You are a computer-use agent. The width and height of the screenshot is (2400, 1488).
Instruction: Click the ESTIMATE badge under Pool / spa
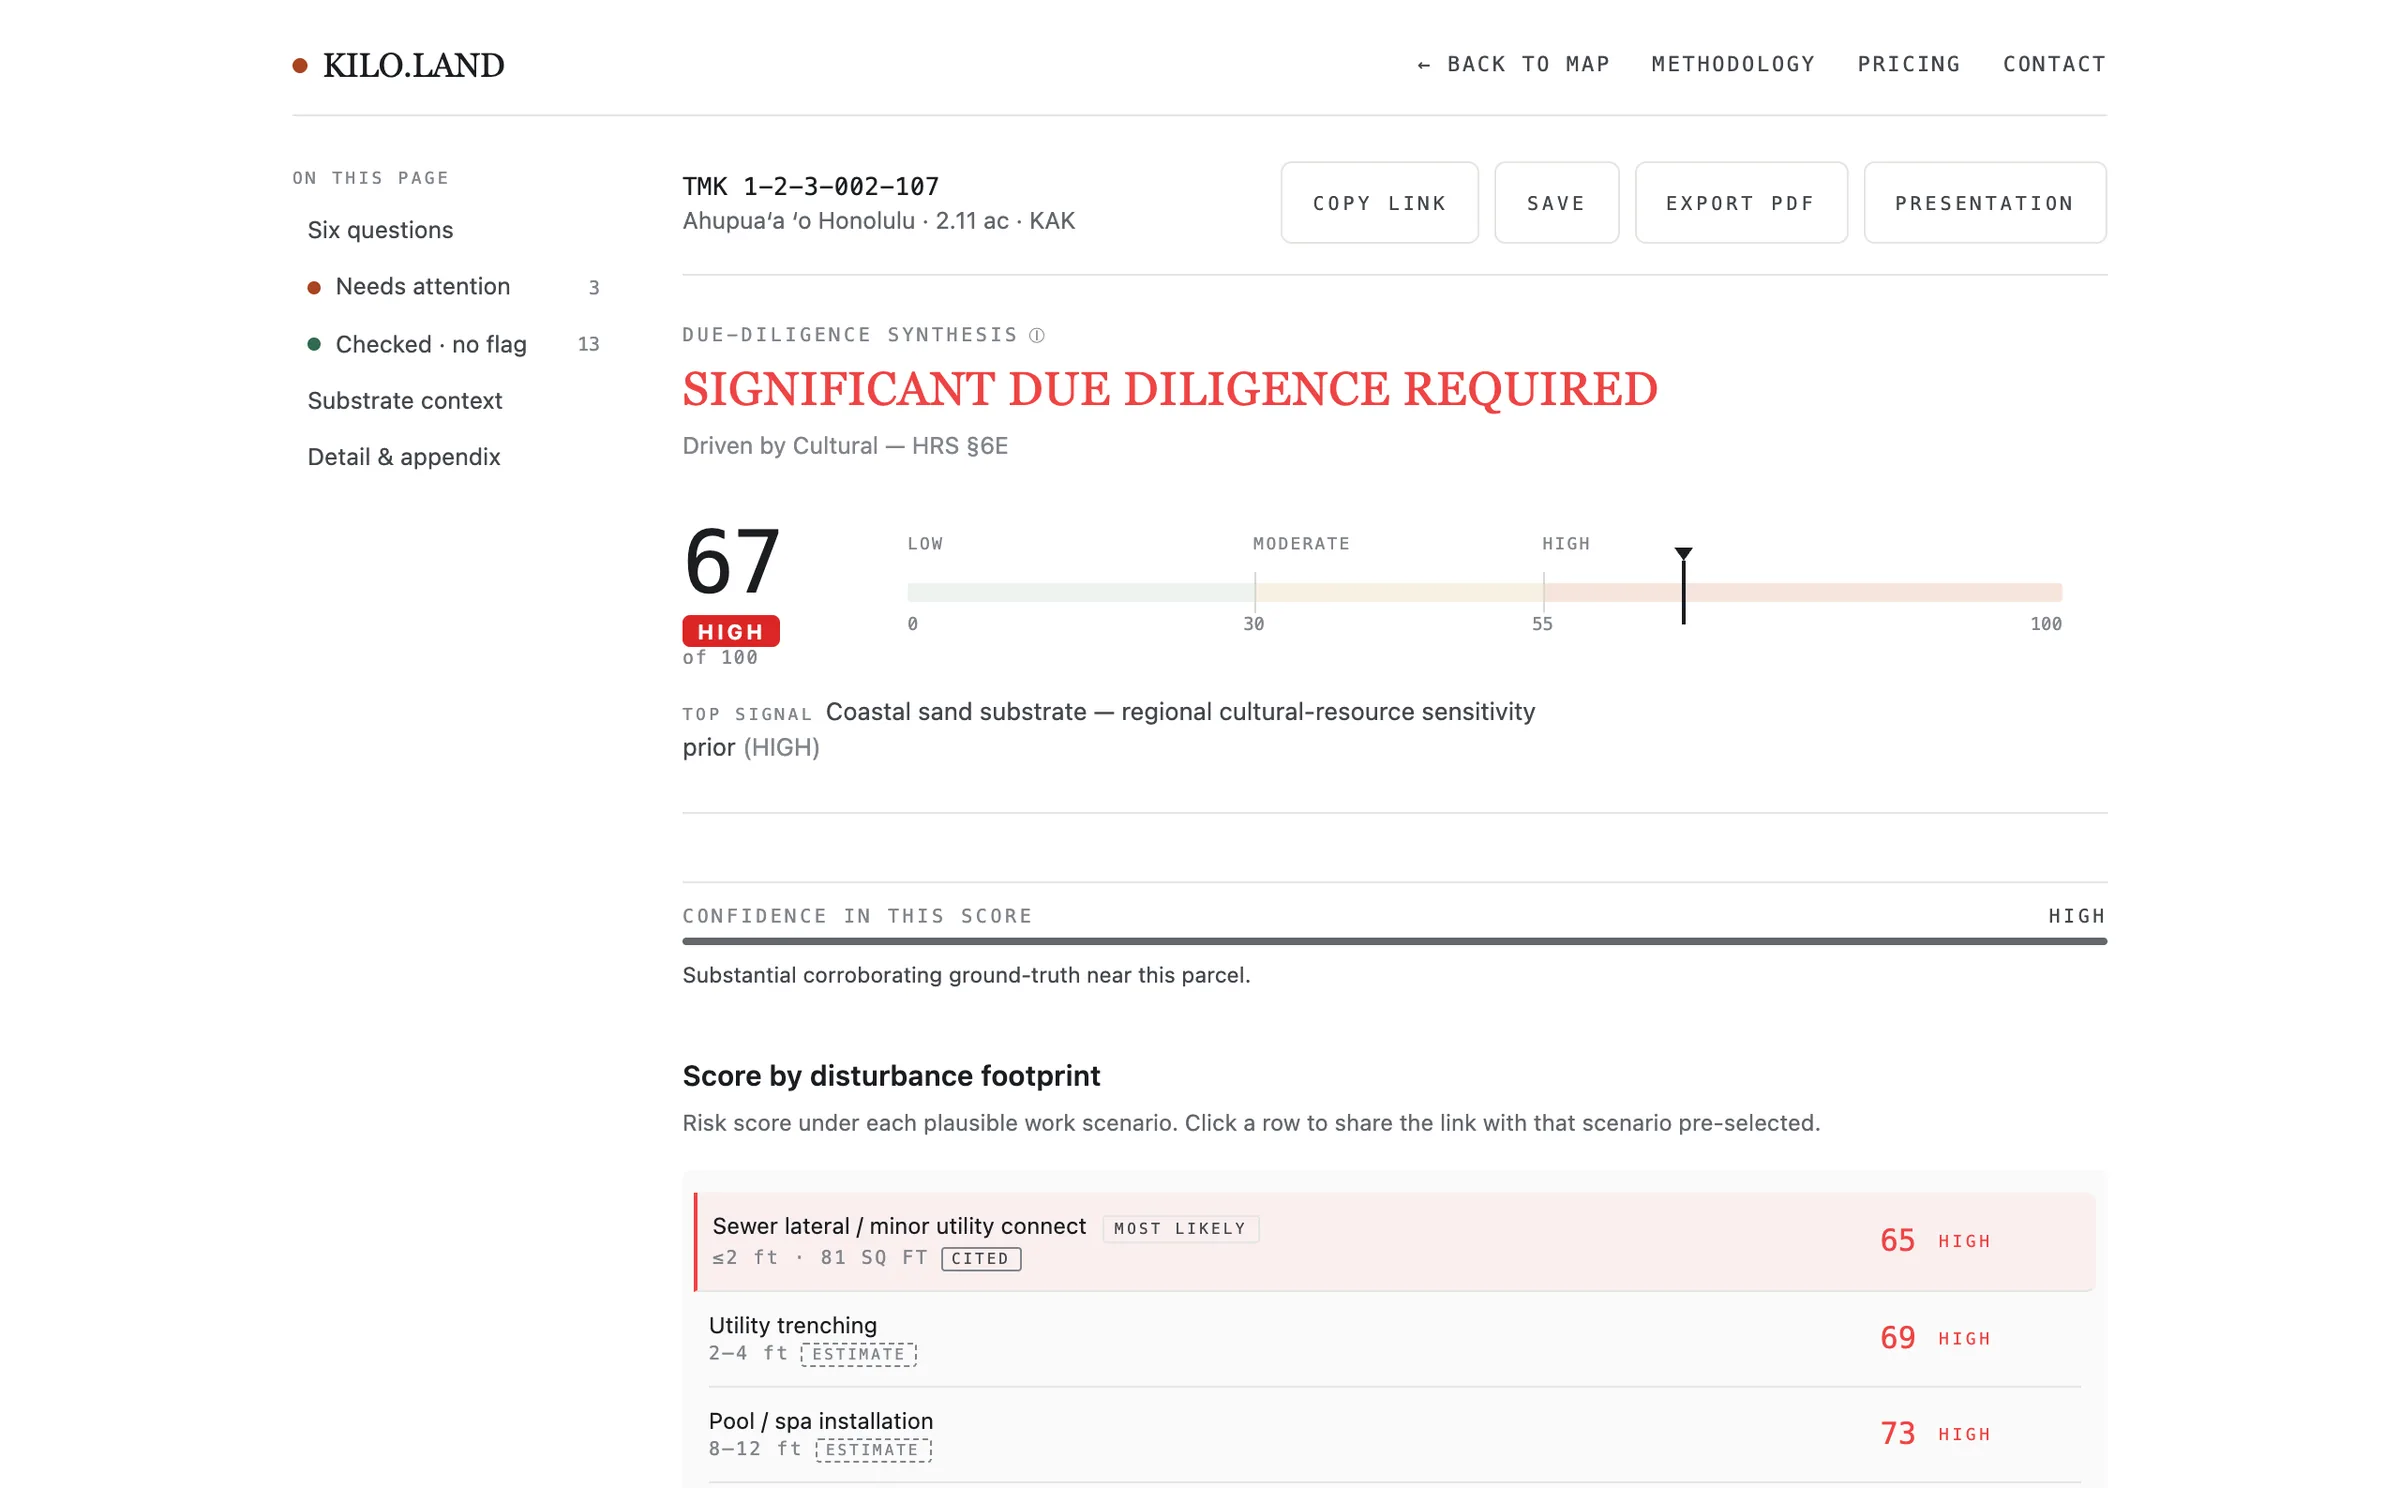pyautogui.click(x=872, y=1450)
